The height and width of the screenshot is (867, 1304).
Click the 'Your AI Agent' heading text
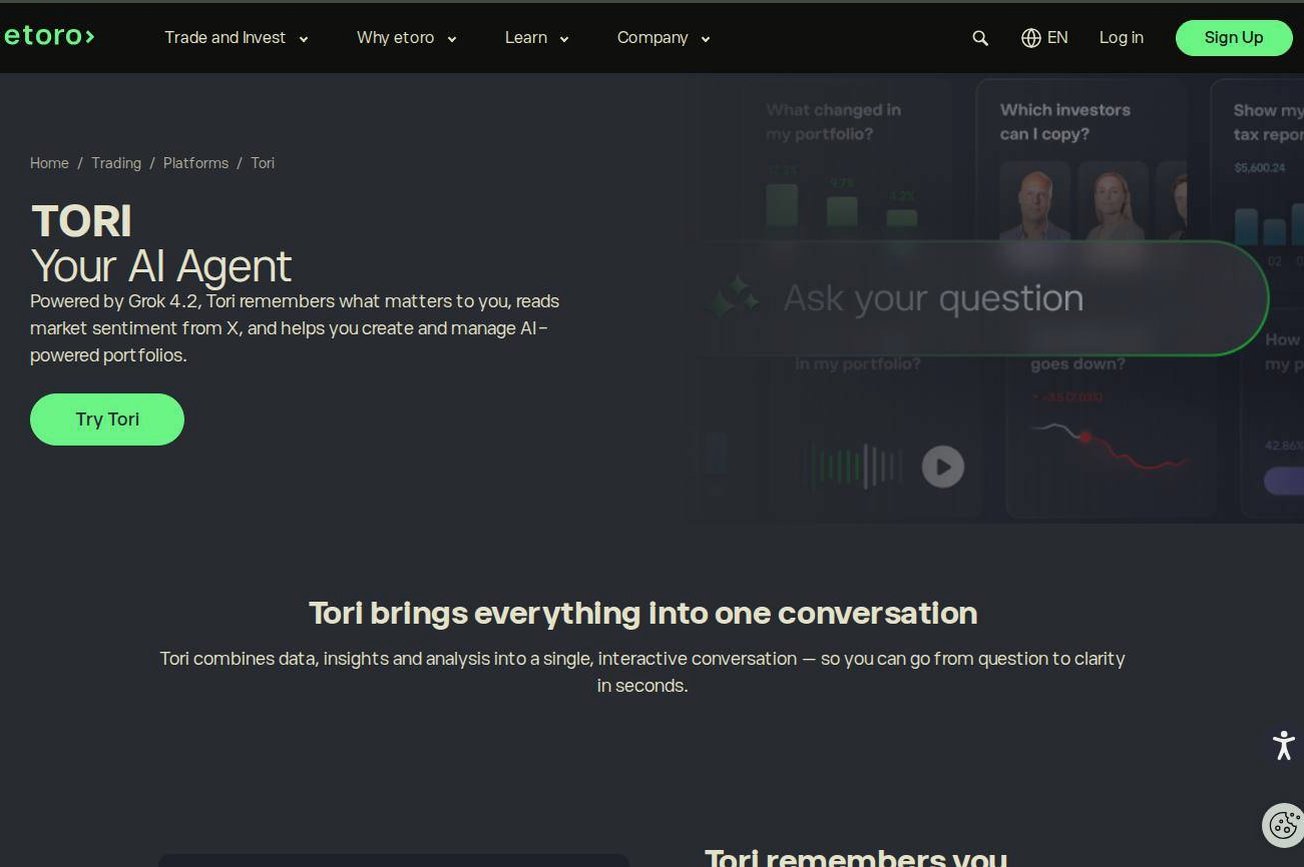161,266
